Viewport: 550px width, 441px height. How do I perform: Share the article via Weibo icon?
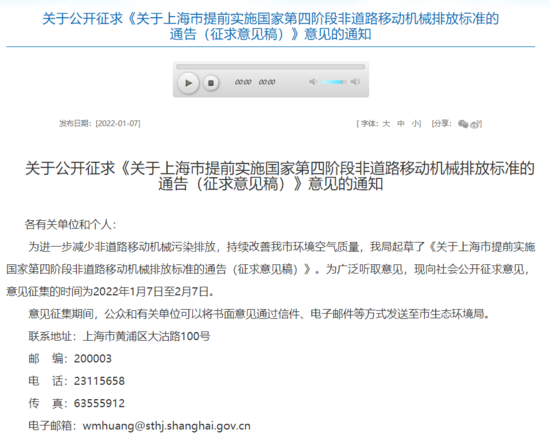coord(475,124)
